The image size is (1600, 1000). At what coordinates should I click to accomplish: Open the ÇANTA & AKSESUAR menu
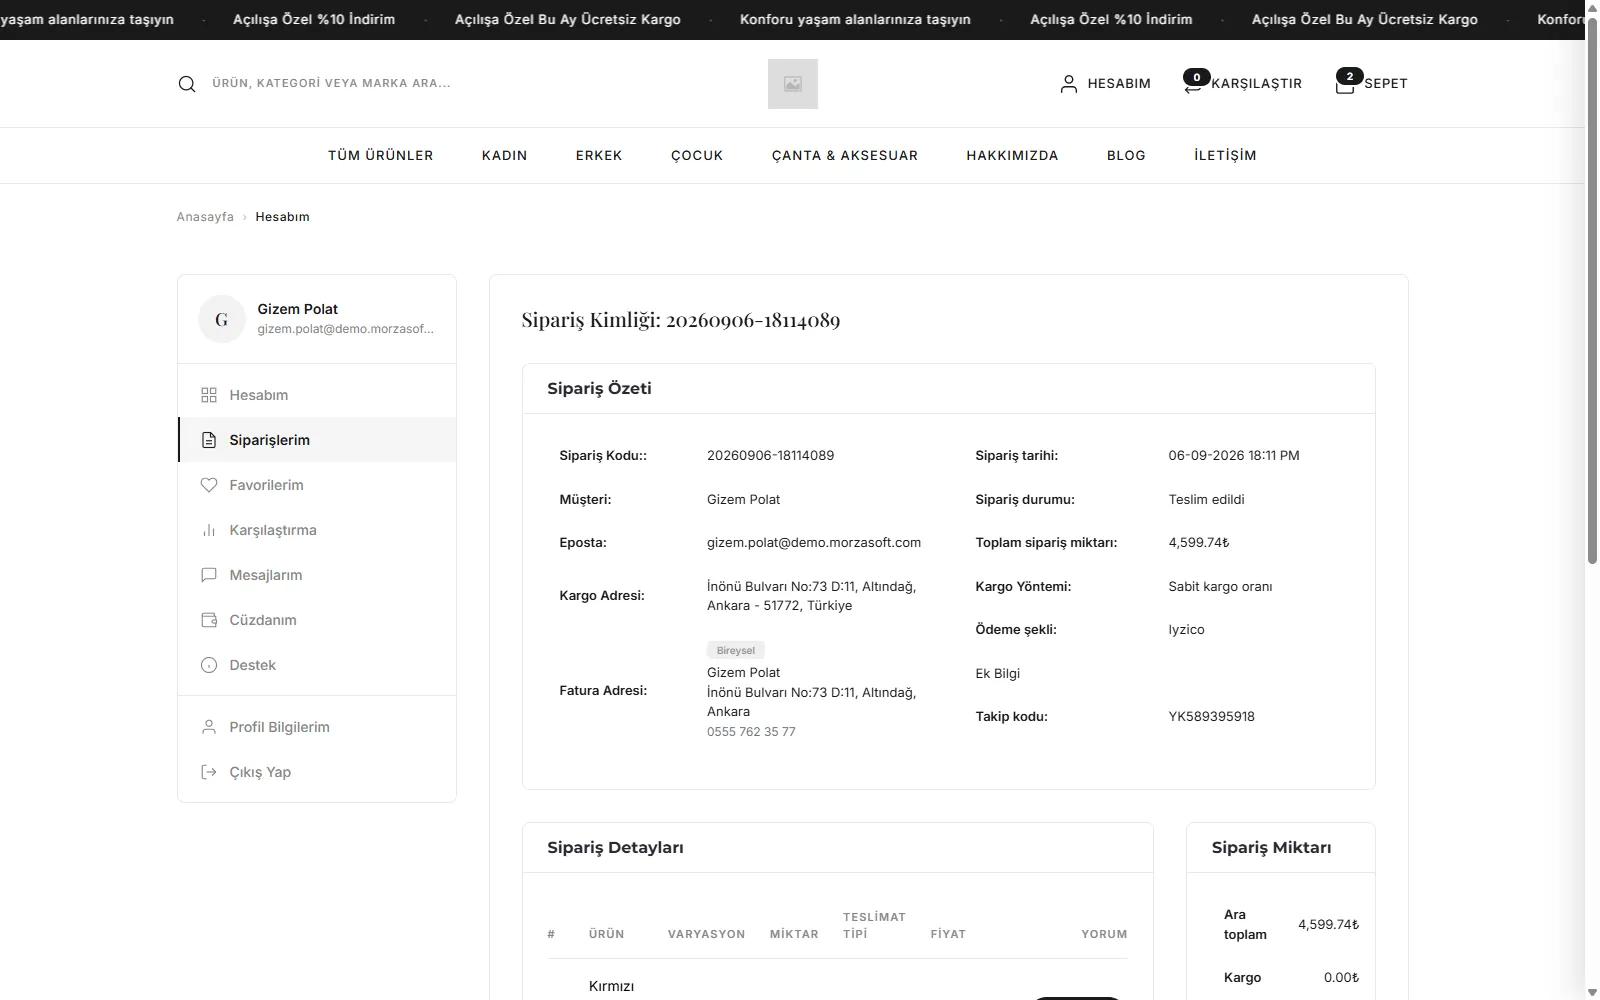(845, 155)
